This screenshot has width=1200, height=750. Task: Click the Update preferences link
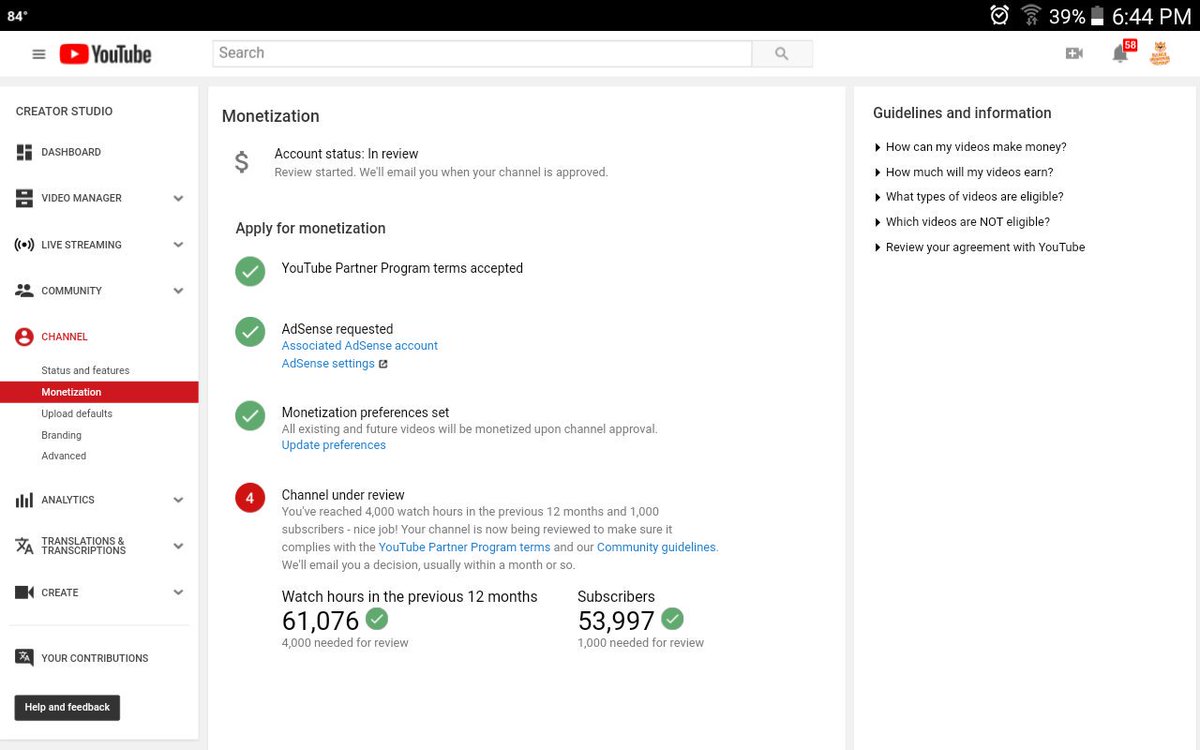[x=334, y=445]
